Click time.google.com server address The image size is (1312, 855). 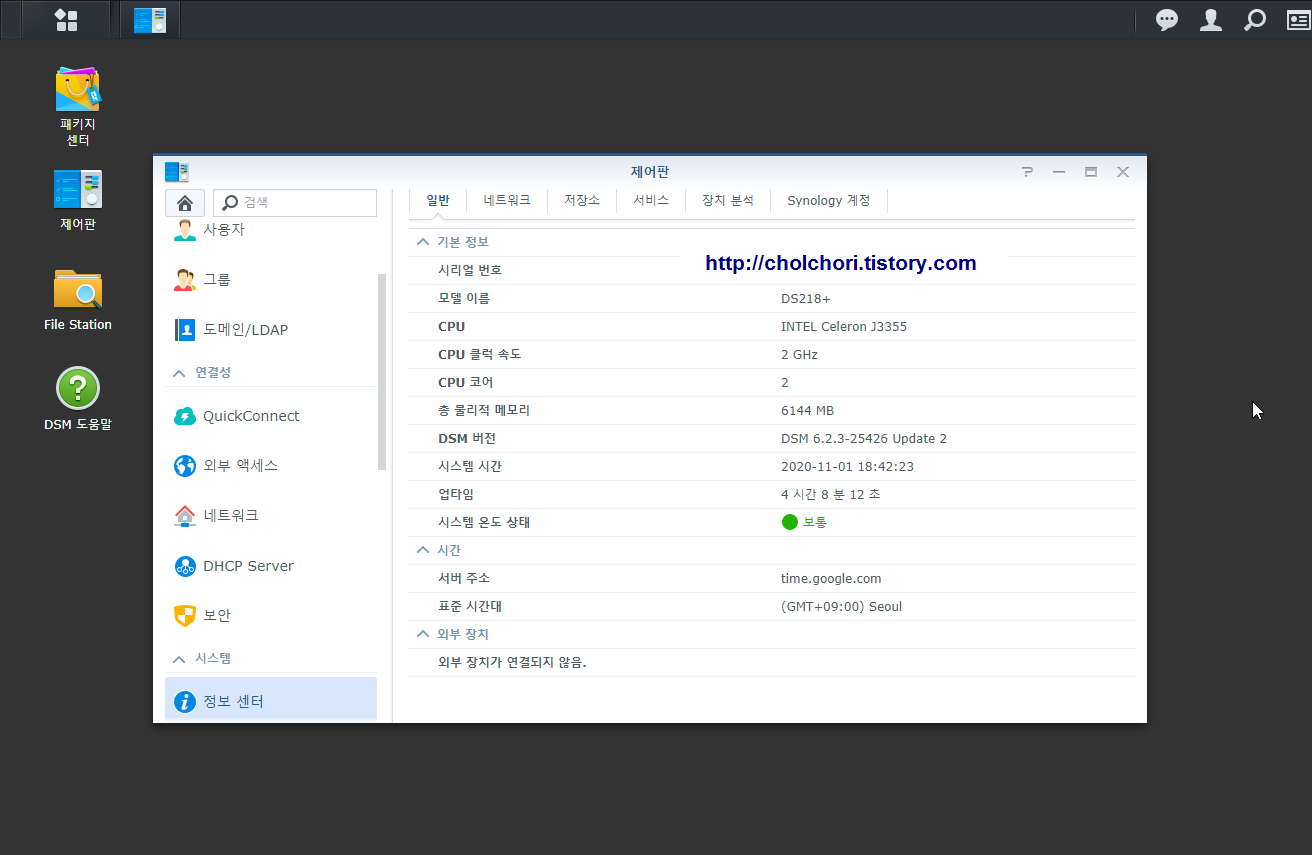pyautogui.click(x=831, y=579)
